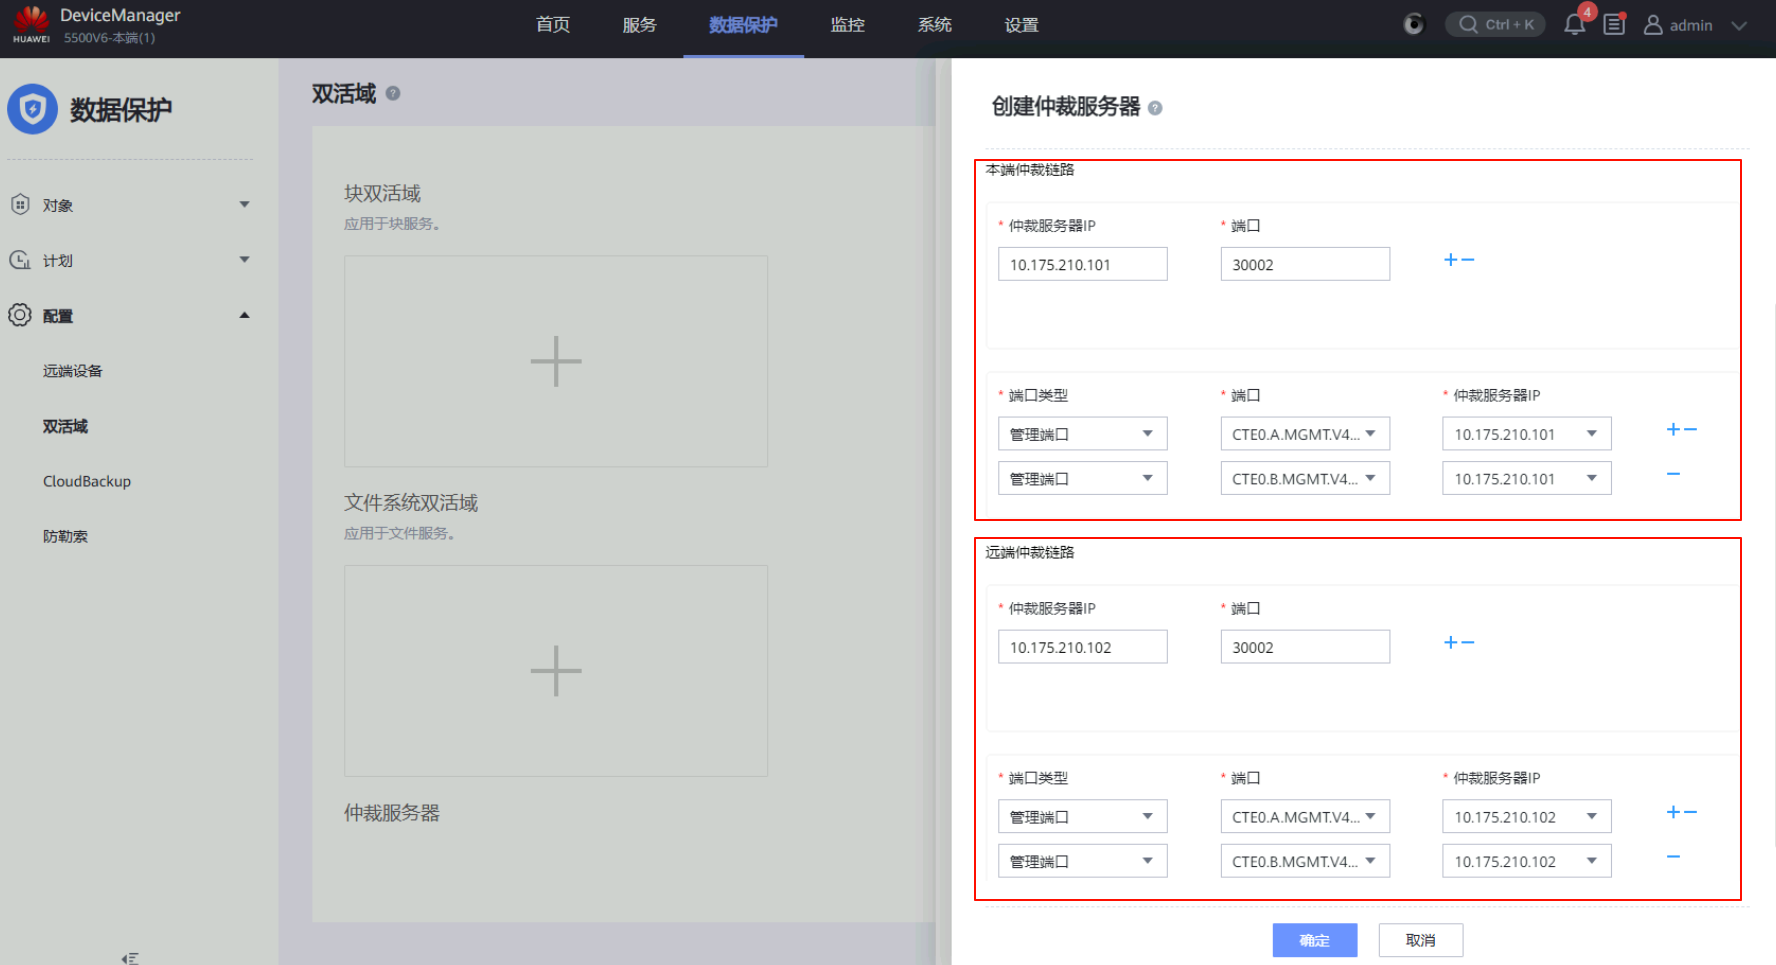The height and width of the screenshot is (965, 1776).
Task: Click the 取消 cancel button
Action: (x=1420, y=940)
